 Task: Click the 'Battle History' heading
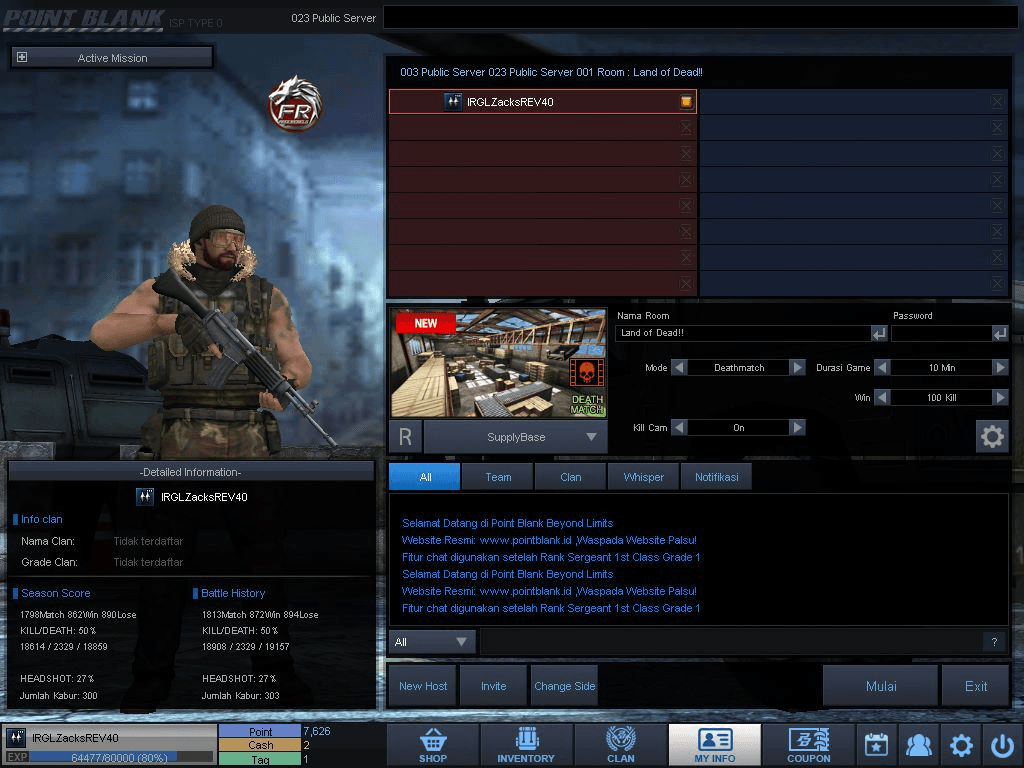pos(232,593)
